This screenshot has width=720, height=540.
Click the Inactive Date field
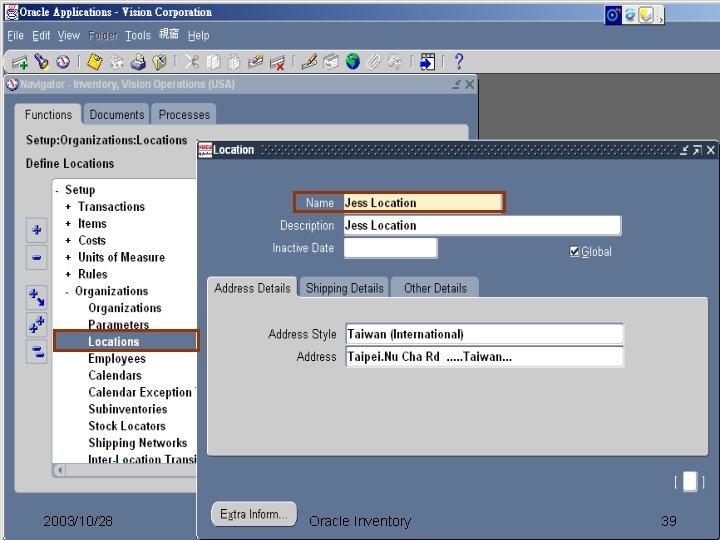(390, 248)
